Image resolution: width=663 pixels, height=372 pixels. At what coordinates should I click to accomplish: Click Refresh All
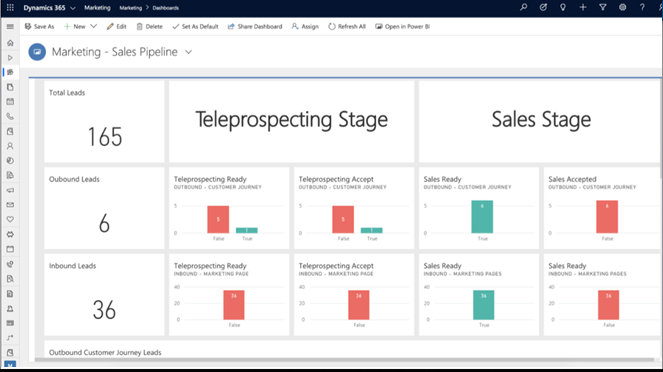(347, 27)
